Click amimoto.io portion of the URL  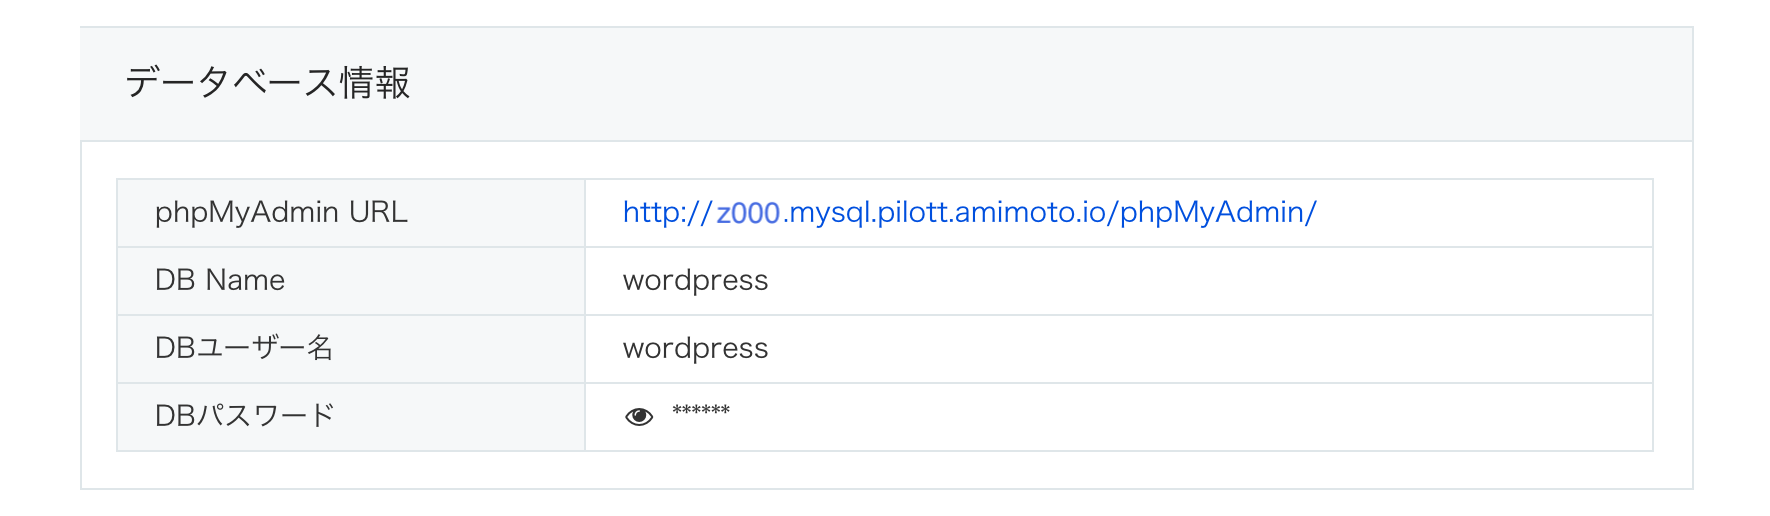[1031, 212]
